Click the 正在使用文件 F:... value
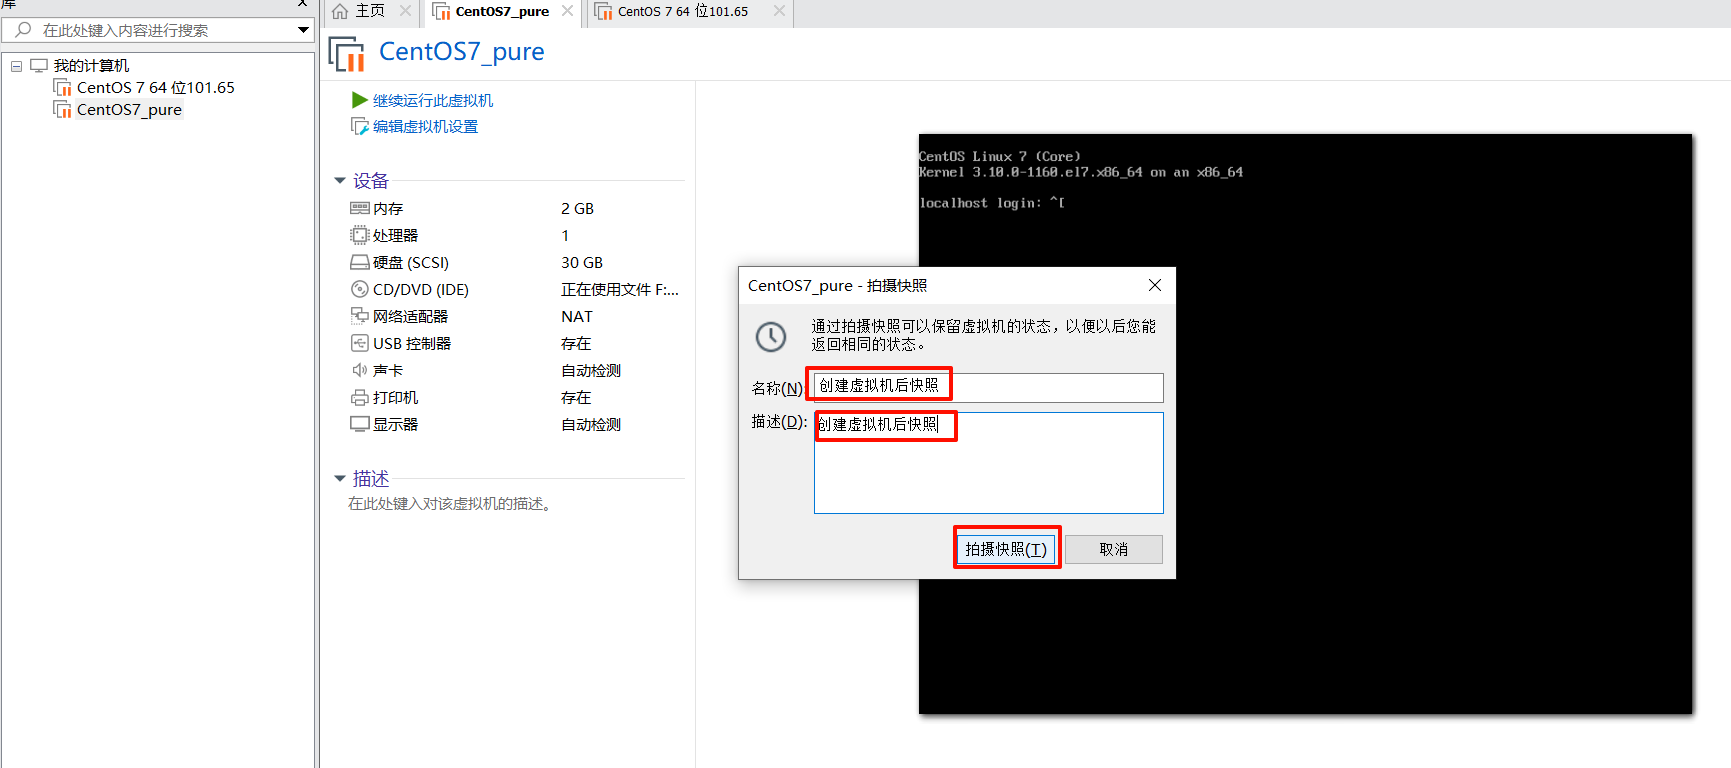Image resolution: width=1731 pixels, height=768 pixels. point(620,289)
